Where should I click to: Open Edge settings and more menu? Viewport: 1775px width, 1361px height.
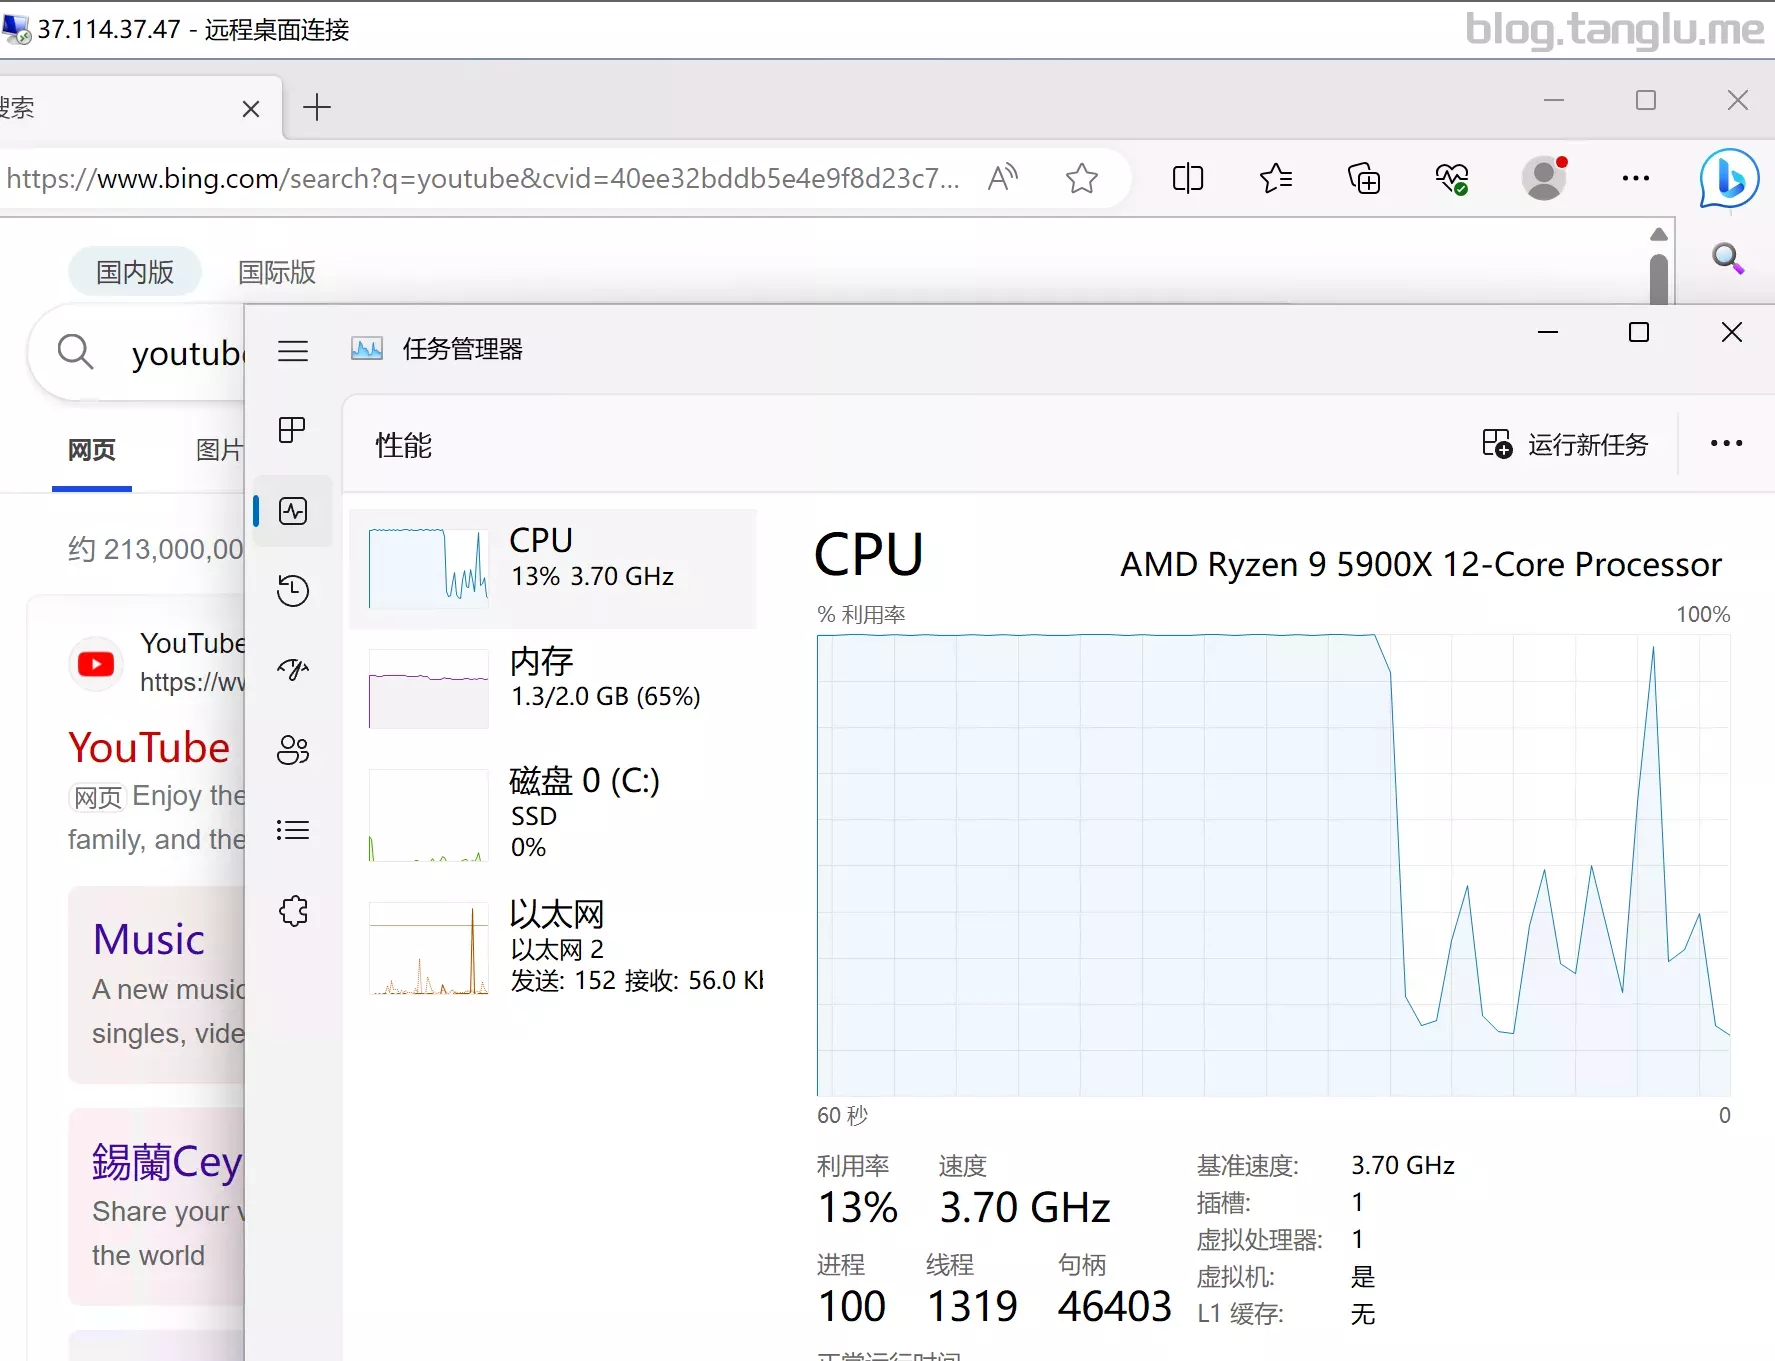tap(1635, 179)
